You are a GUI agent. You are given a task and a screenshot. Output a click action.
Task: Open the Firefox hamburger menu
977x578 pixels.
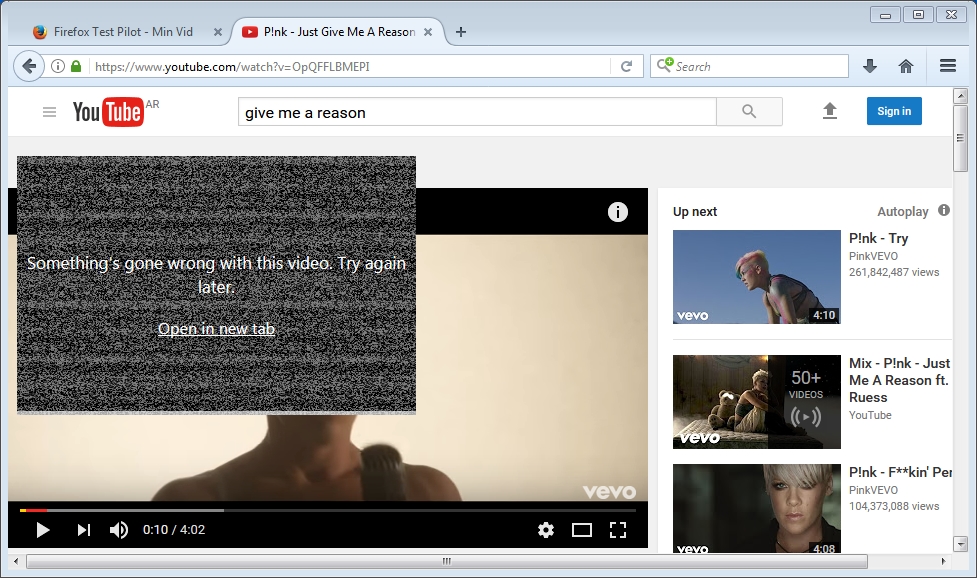(948, 66)
